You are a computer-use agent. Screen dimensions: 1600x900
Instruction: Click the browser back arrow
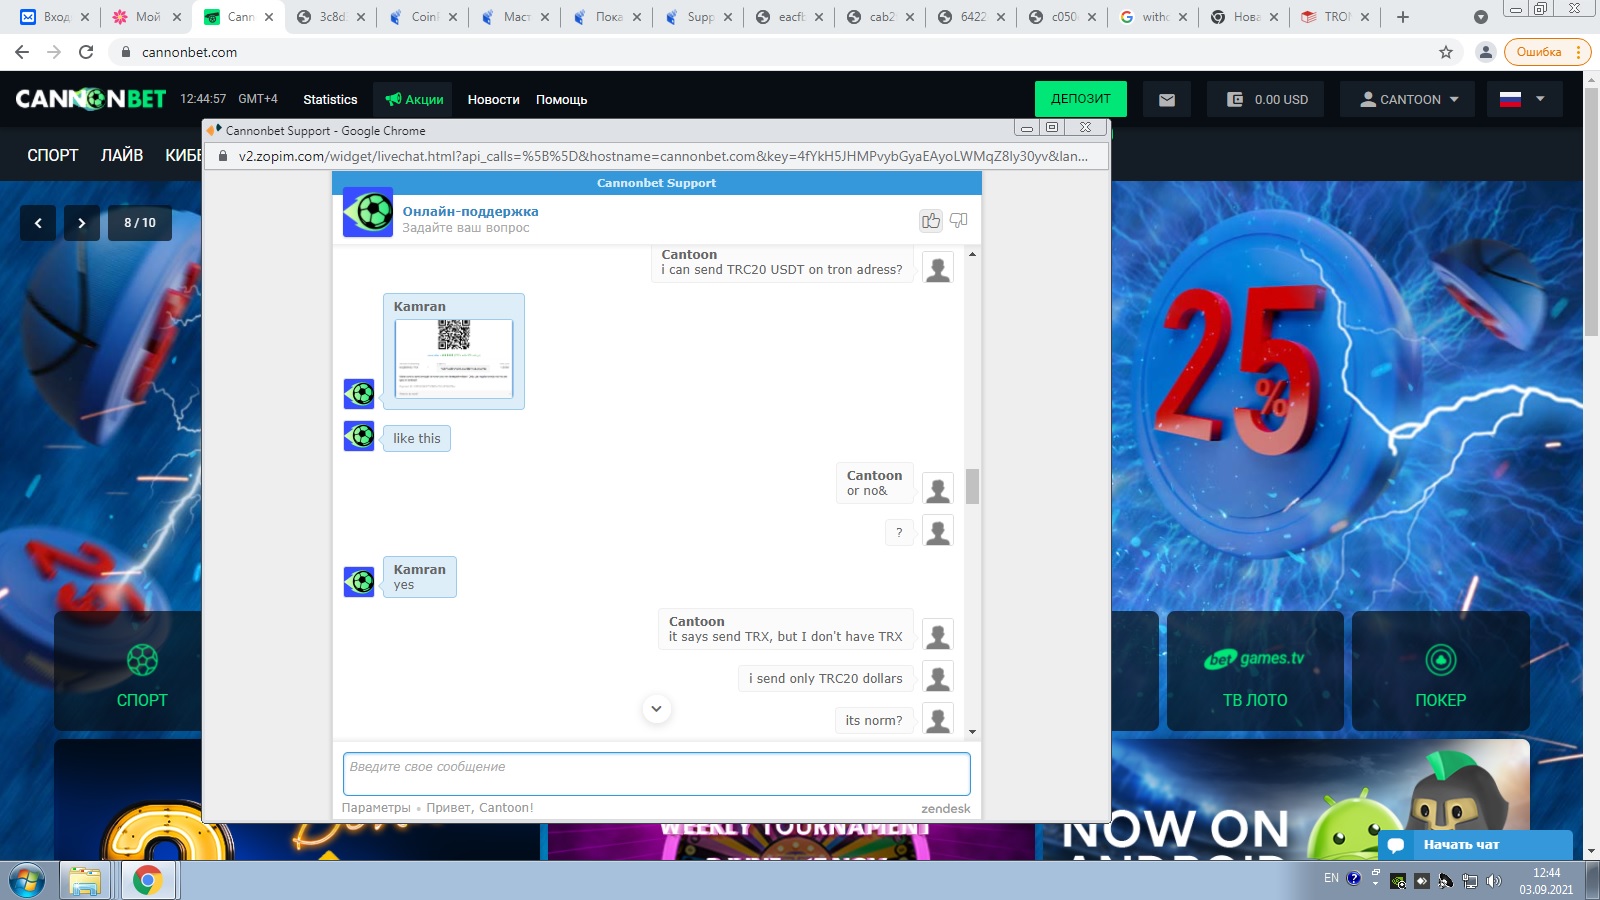pyautogui.click(x=22, y=52)
